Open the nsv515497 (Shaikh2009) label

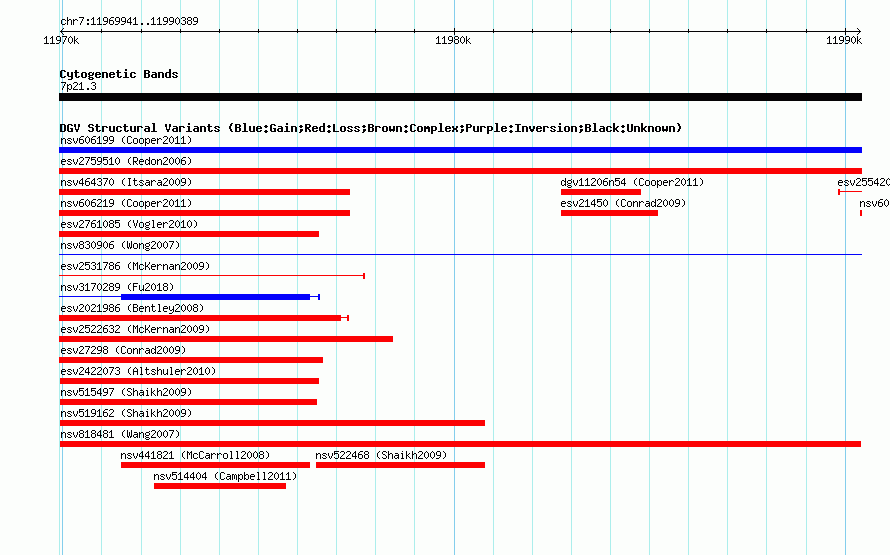coord(126,392)
